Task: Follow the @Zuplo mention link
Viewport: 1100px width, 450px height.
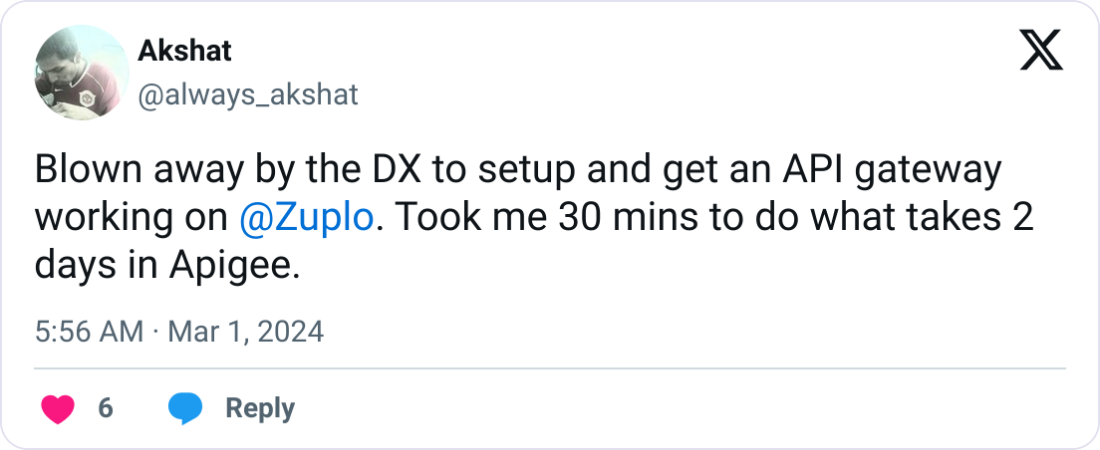Action: point(309,221)
